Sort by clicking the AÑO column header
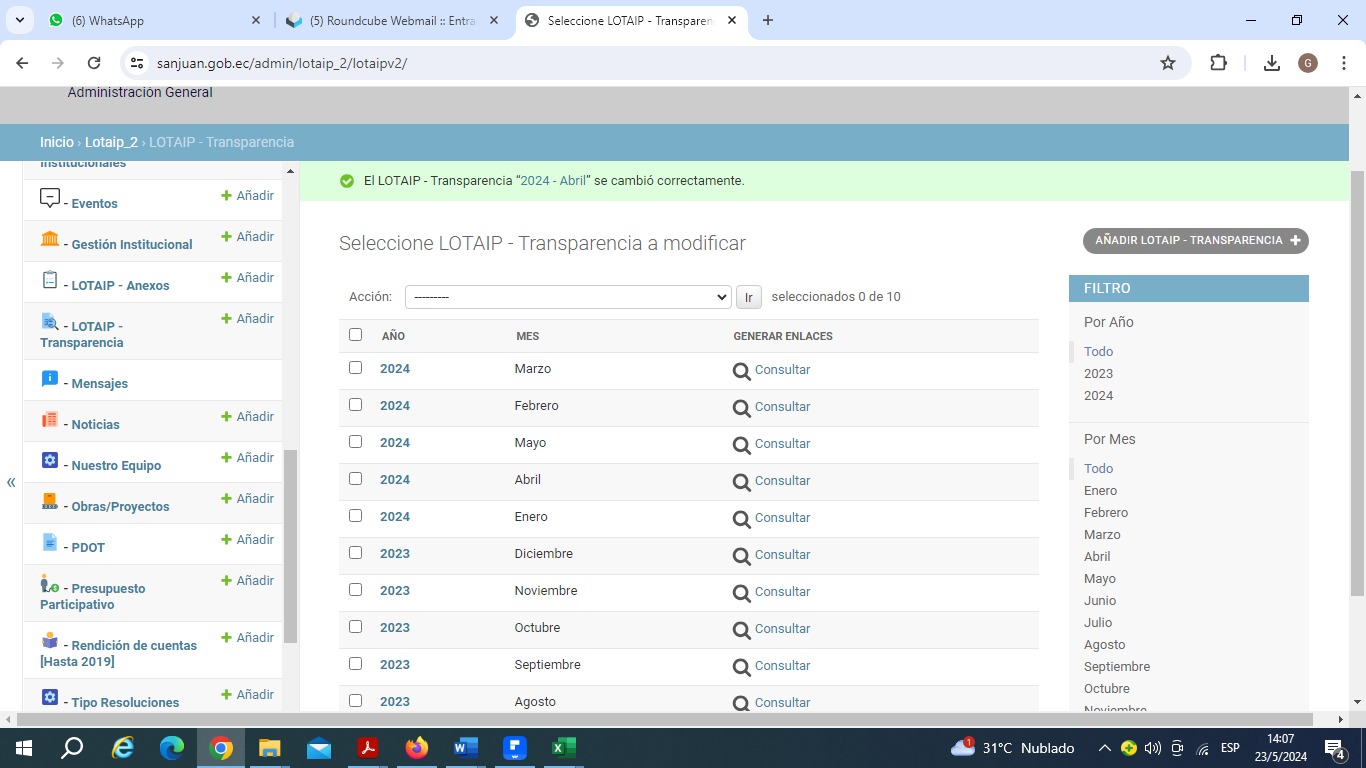The image size is (1366, 768). [x=393, y=336]
